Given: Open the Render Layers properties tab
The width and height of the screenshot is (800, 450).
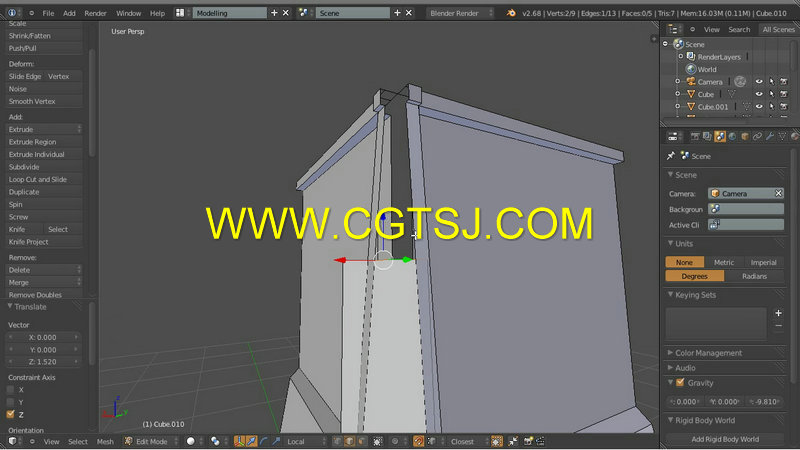Looking at the screenshot, I should [707, 136].
